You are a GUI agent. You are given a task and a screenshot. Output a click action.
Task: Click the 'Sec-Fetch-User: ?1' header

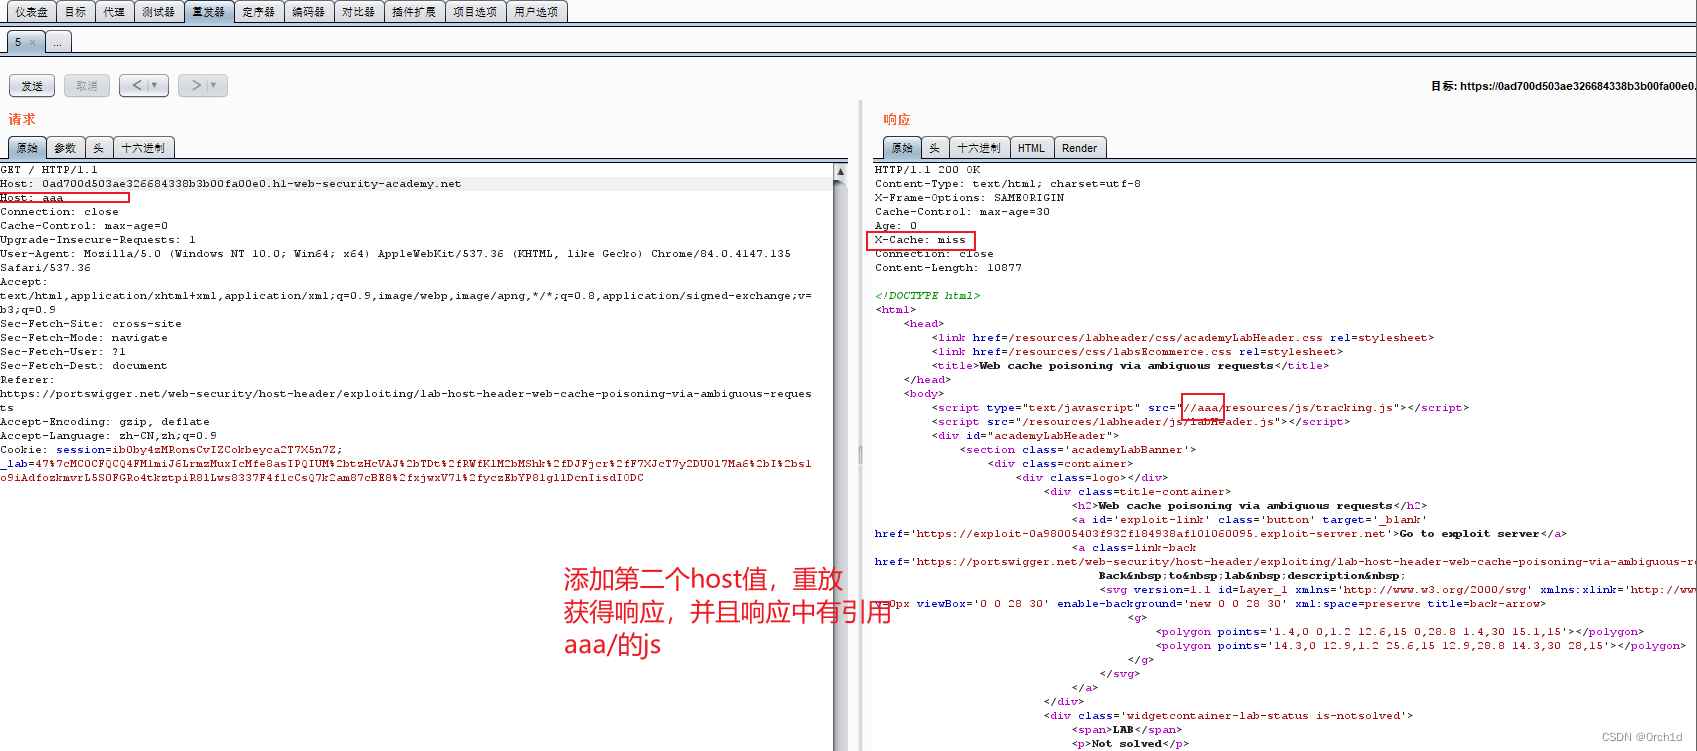[x=63, y=352]
